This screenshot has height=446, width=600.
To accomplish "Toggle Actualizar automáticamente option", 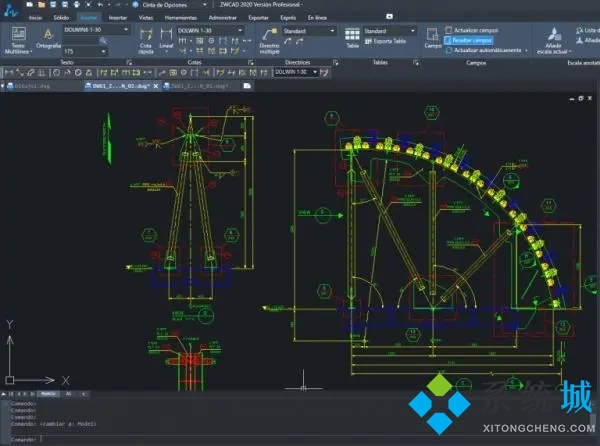I will click(x=488, y=50).
